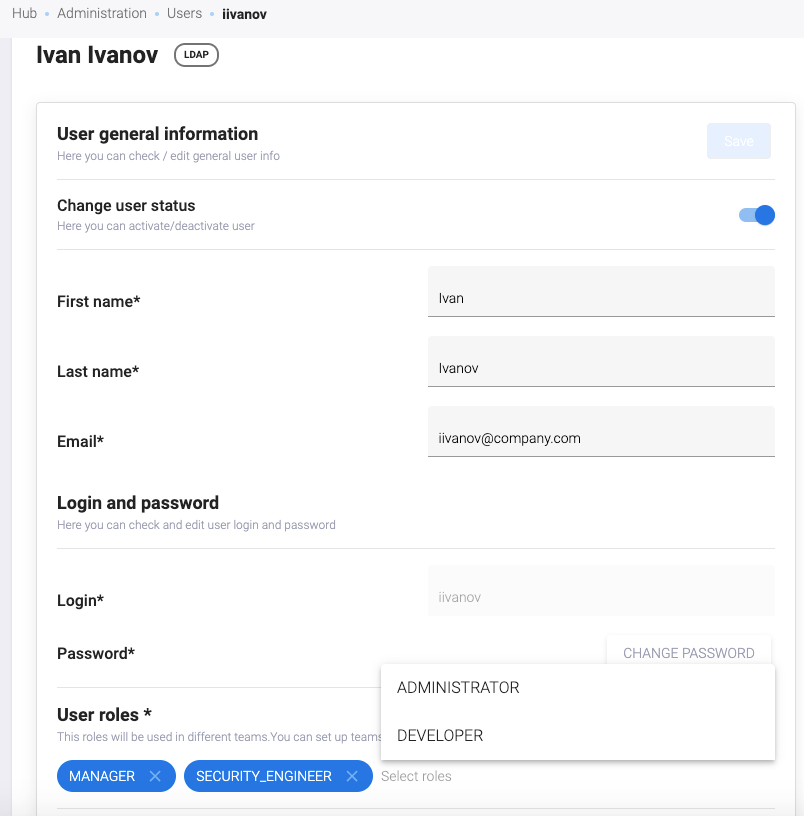Focus the Last name input field

pyautogui.click(x=600, y=368)
